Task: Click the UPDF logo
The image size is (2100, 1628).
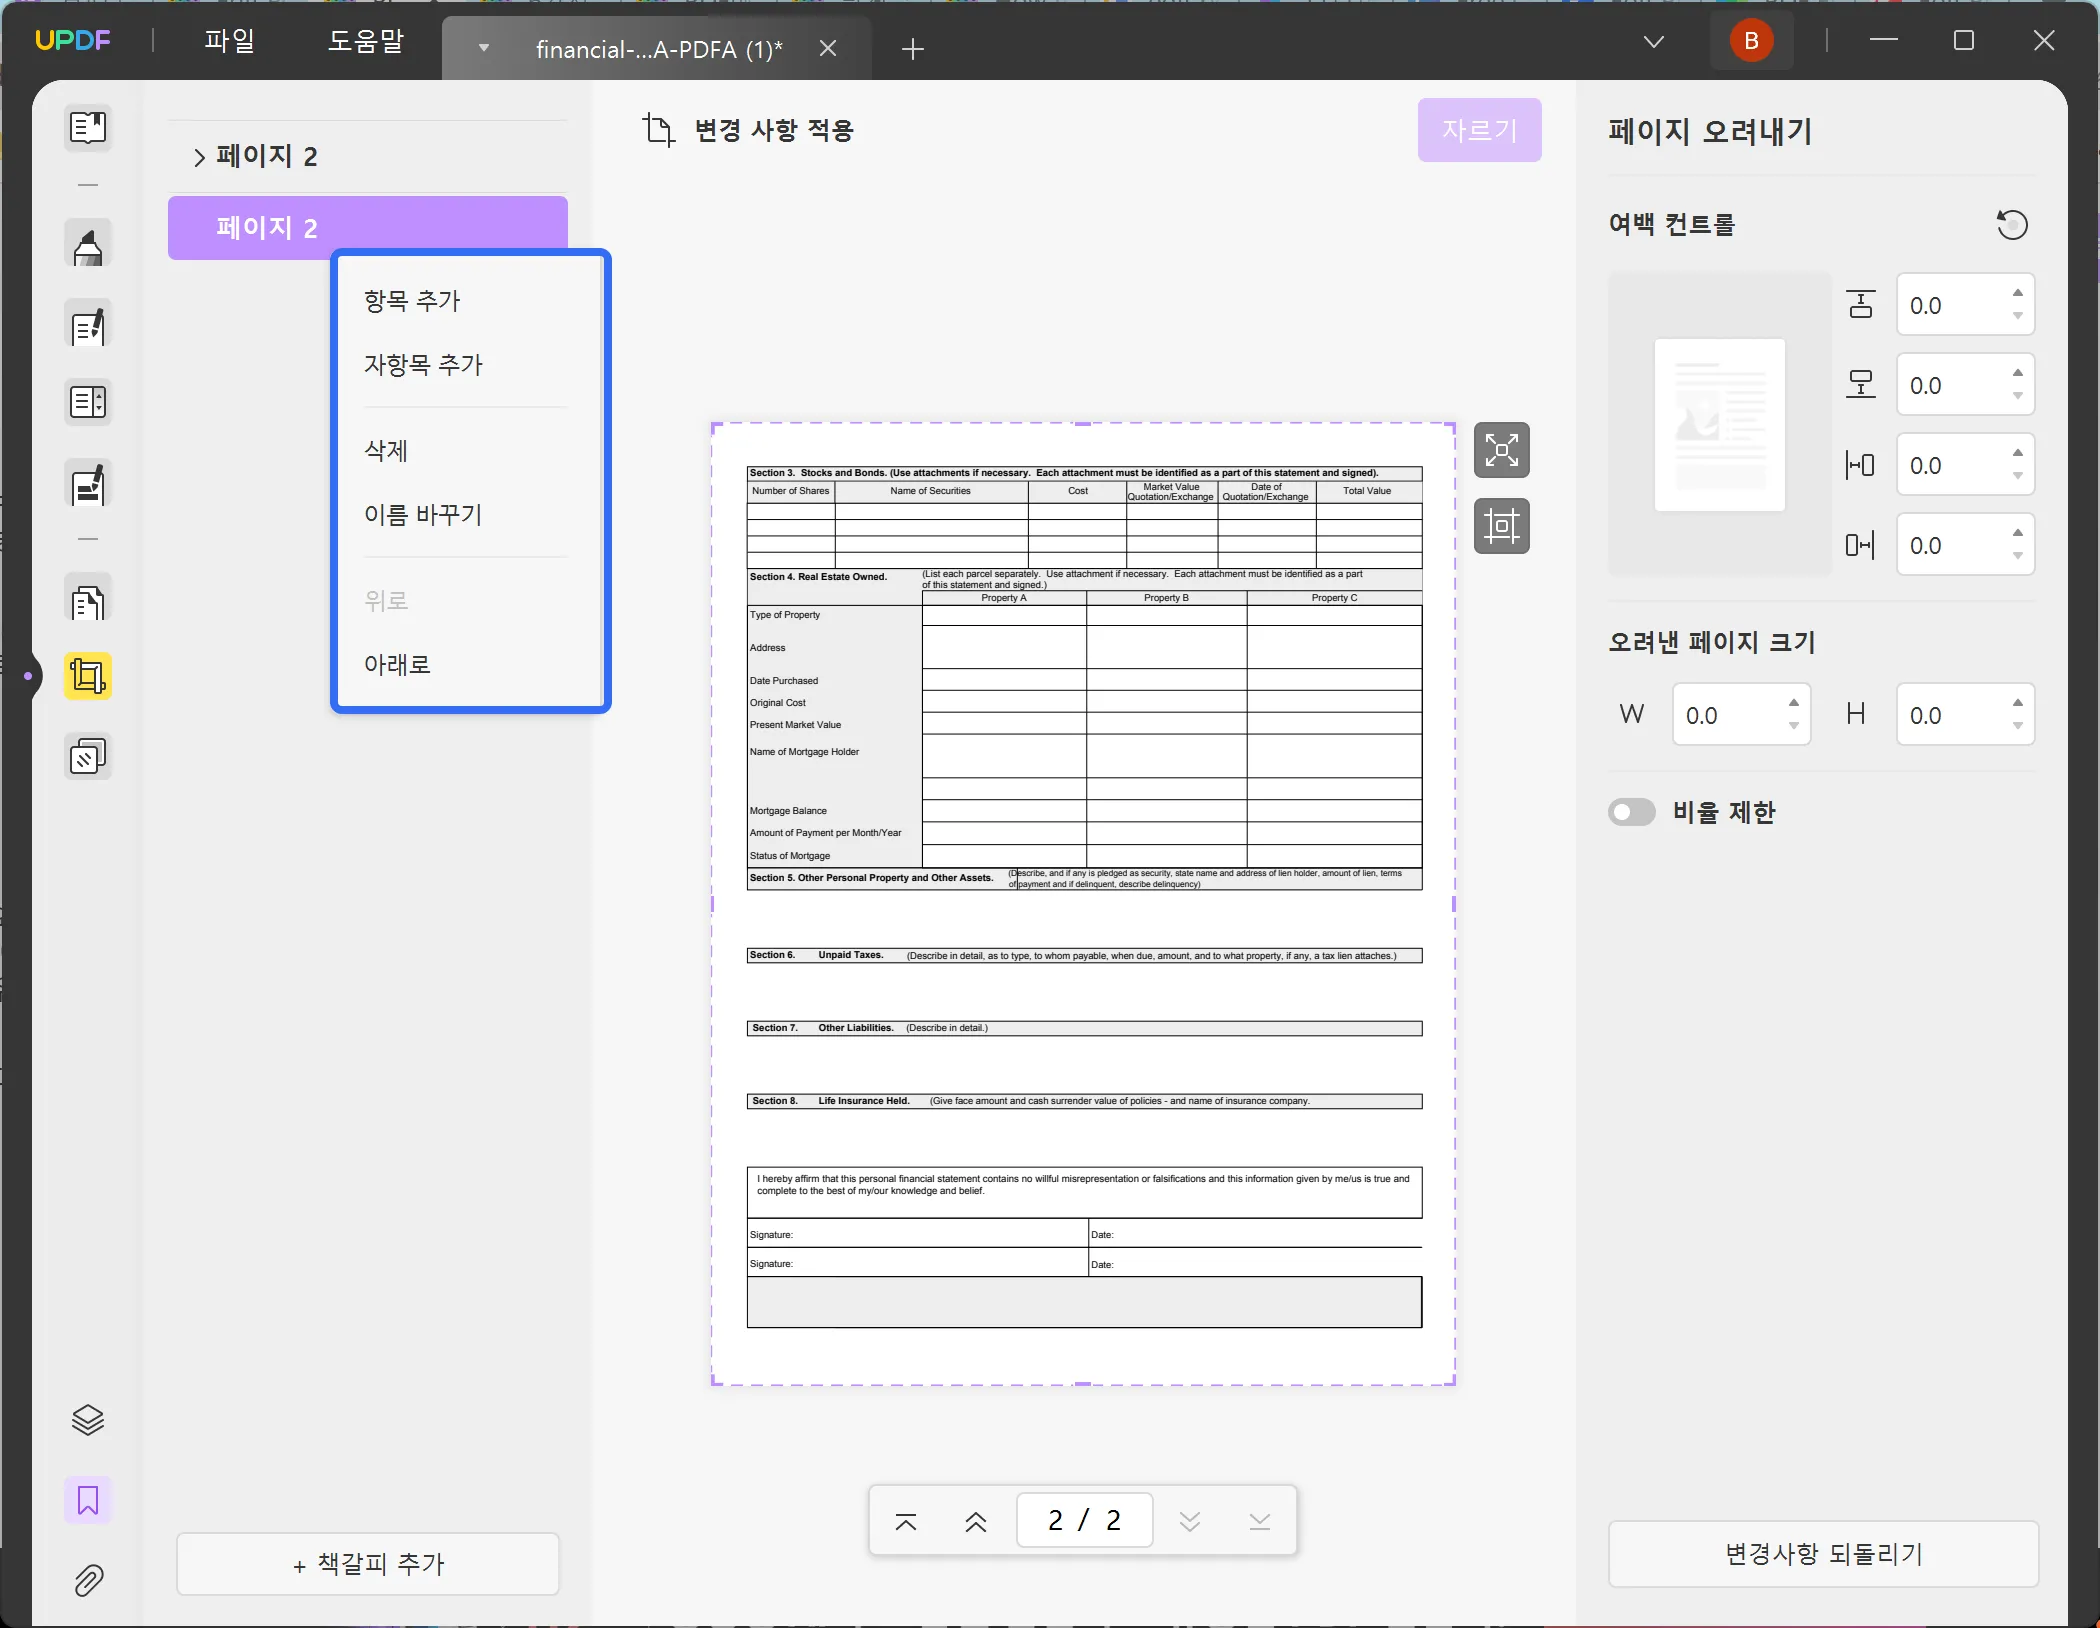Action: pos(73,41)
